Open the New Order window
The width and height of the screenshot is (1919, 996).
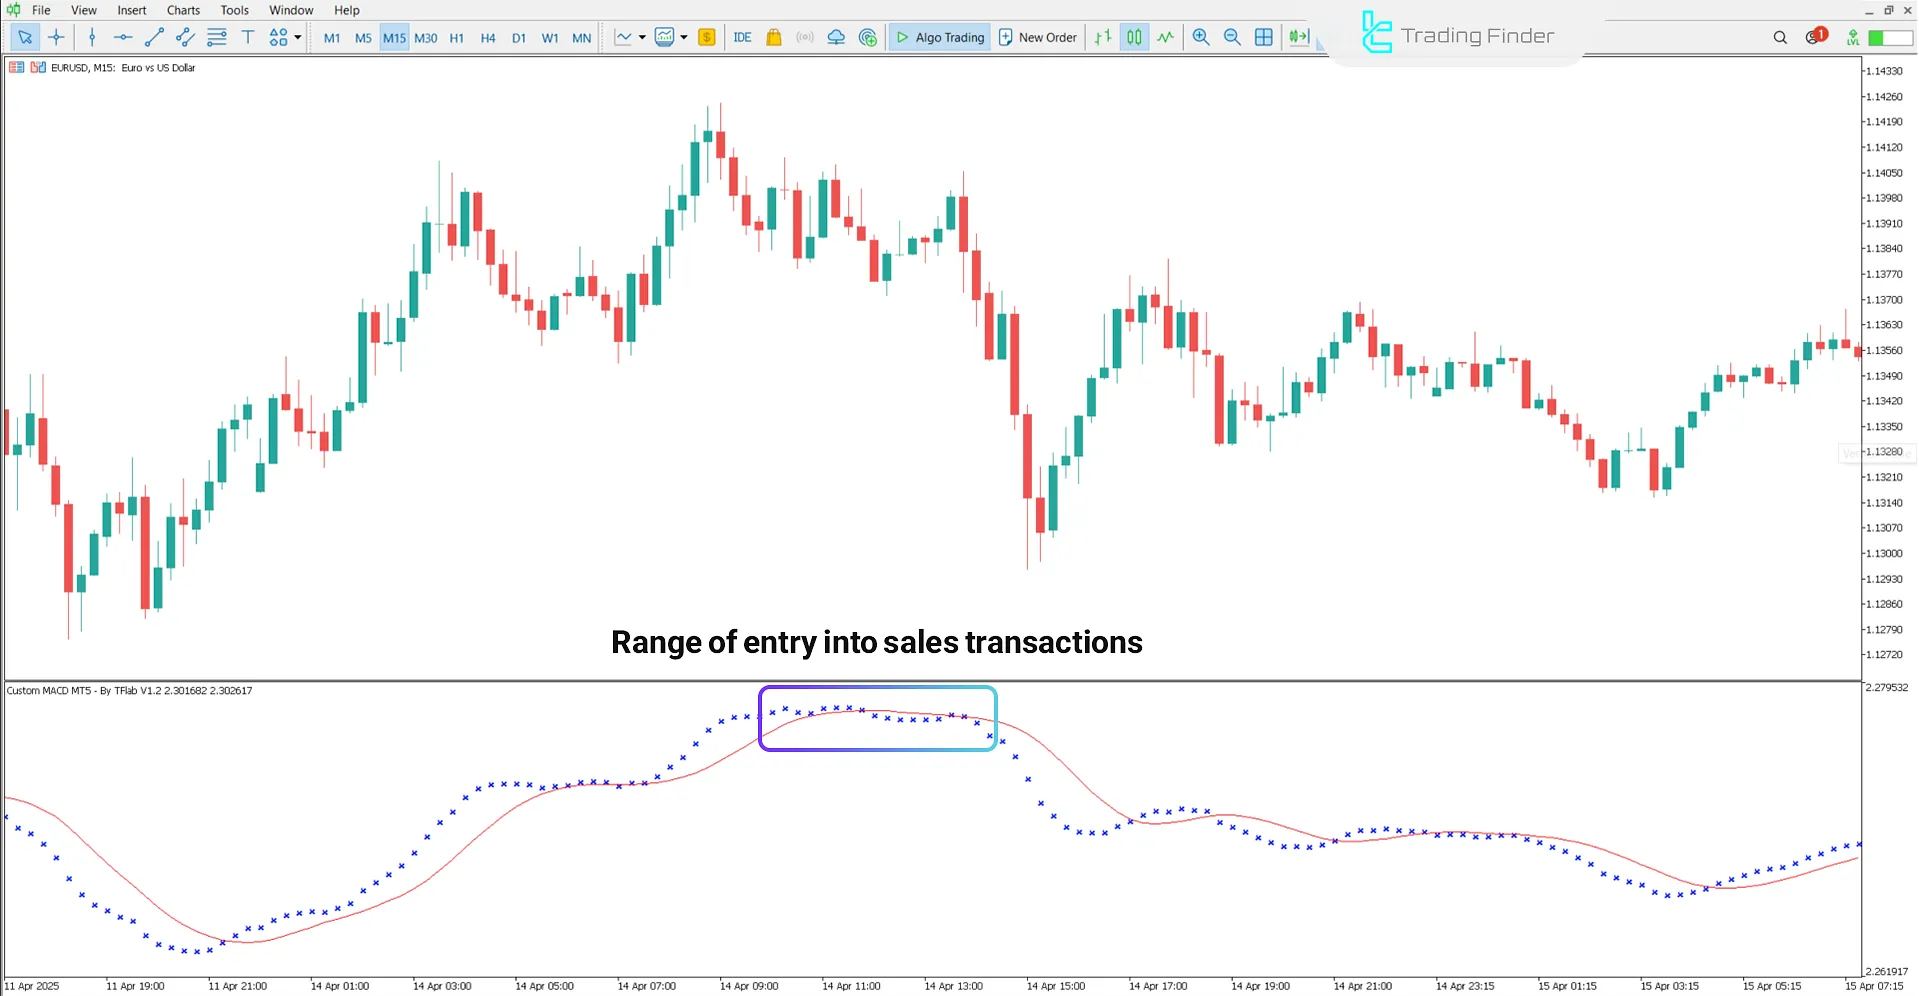(1037, 37)
